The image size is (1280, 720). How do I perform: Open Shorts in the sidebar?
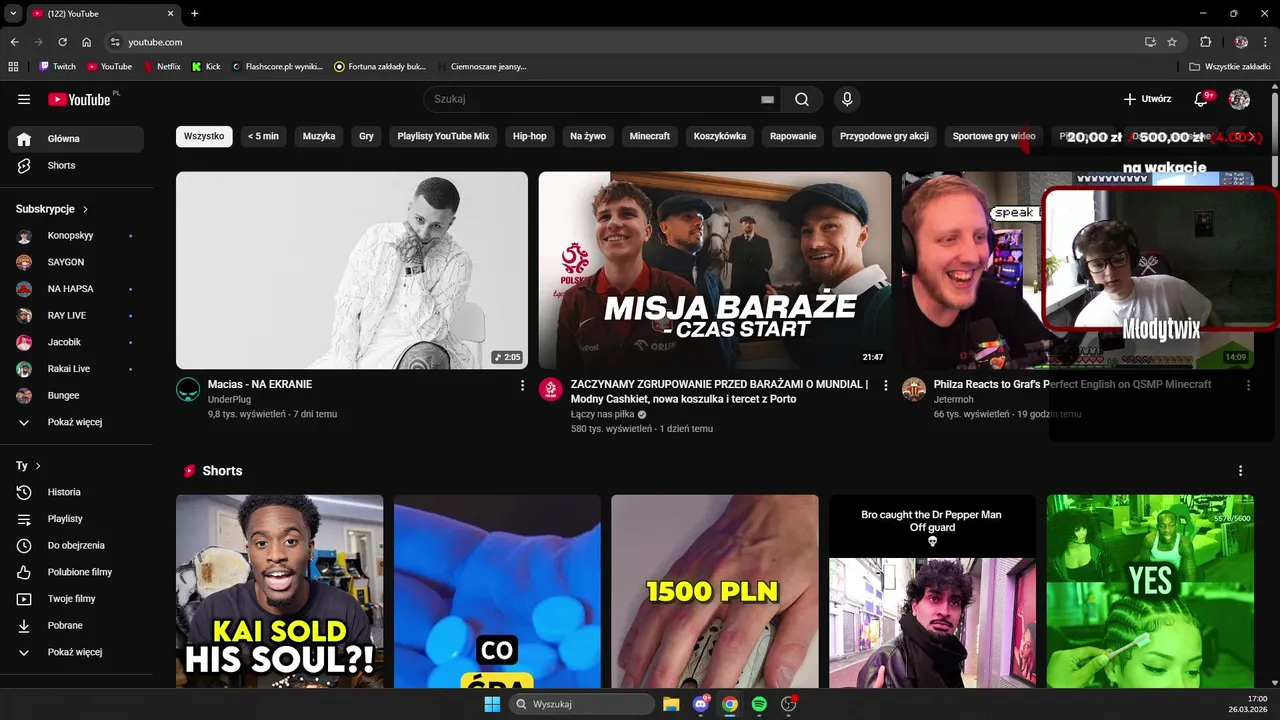(76, 165)
